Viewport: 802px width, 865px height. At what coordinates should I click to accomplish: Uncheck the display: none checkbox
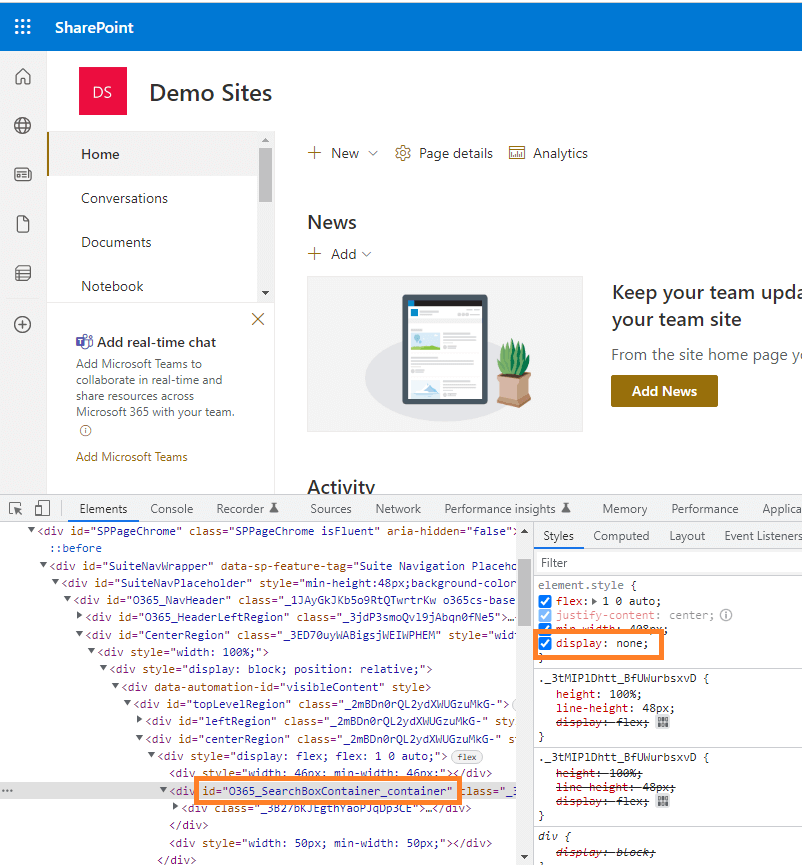(545, 643)
